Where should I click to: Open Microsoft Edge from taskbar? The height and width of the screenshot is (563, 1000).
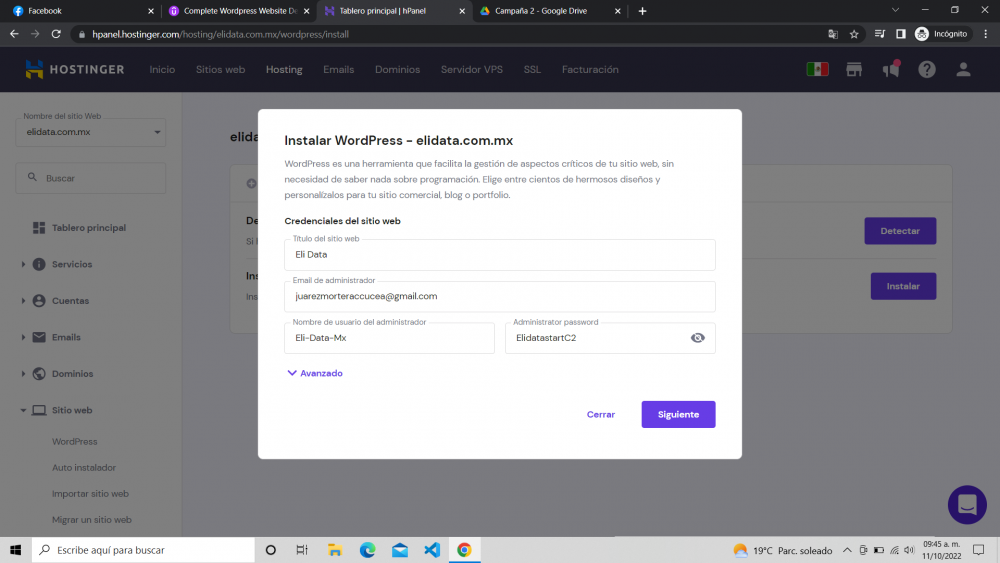pyautogui.click(x=367, y=550)
